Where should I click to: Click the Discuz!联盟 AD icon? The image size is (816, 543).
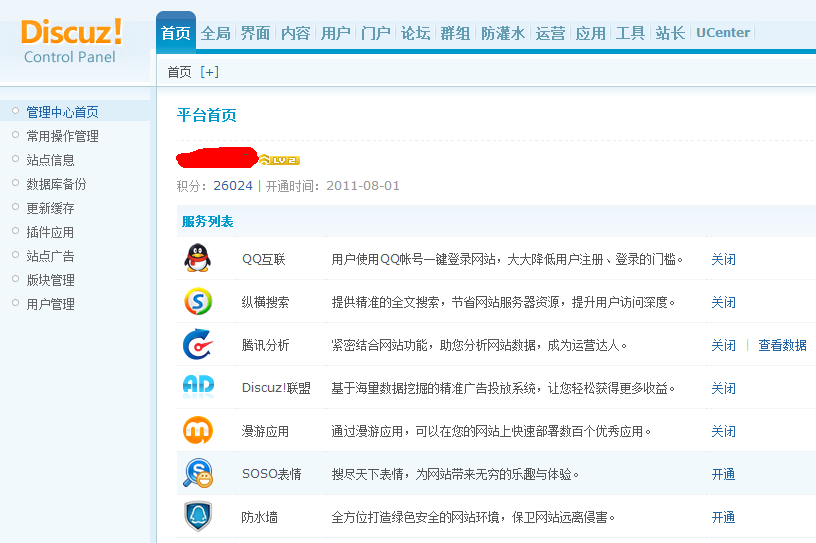[x=198, y=386]
